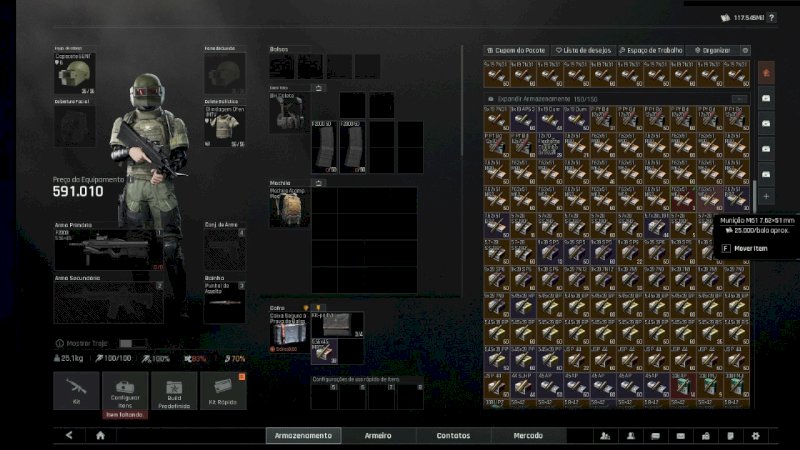Click the home icon in bottom bar
The height and width of the screenshot is (450, 800).
click(x=100, y=436)
